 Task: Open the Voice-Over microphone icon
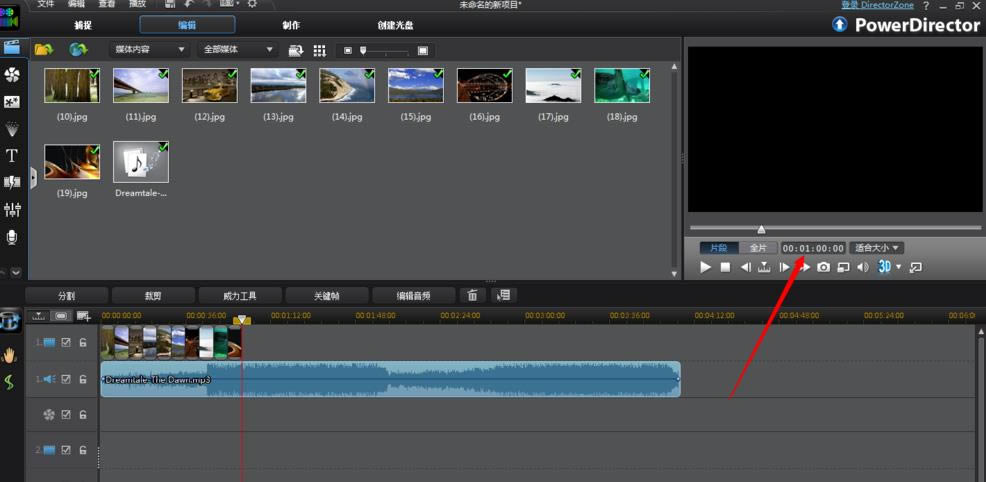coord(12,237)
